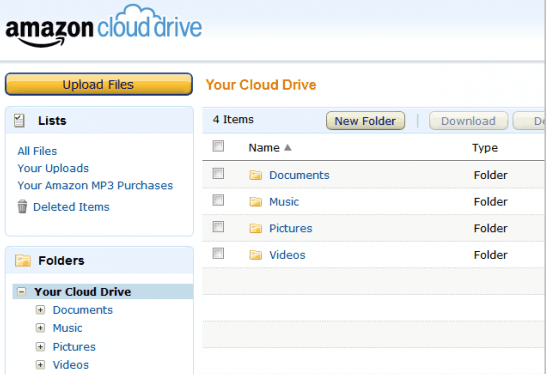Expand the Music folder in tree
Screen dimensions: 546x374
click(x=40, y=328)
